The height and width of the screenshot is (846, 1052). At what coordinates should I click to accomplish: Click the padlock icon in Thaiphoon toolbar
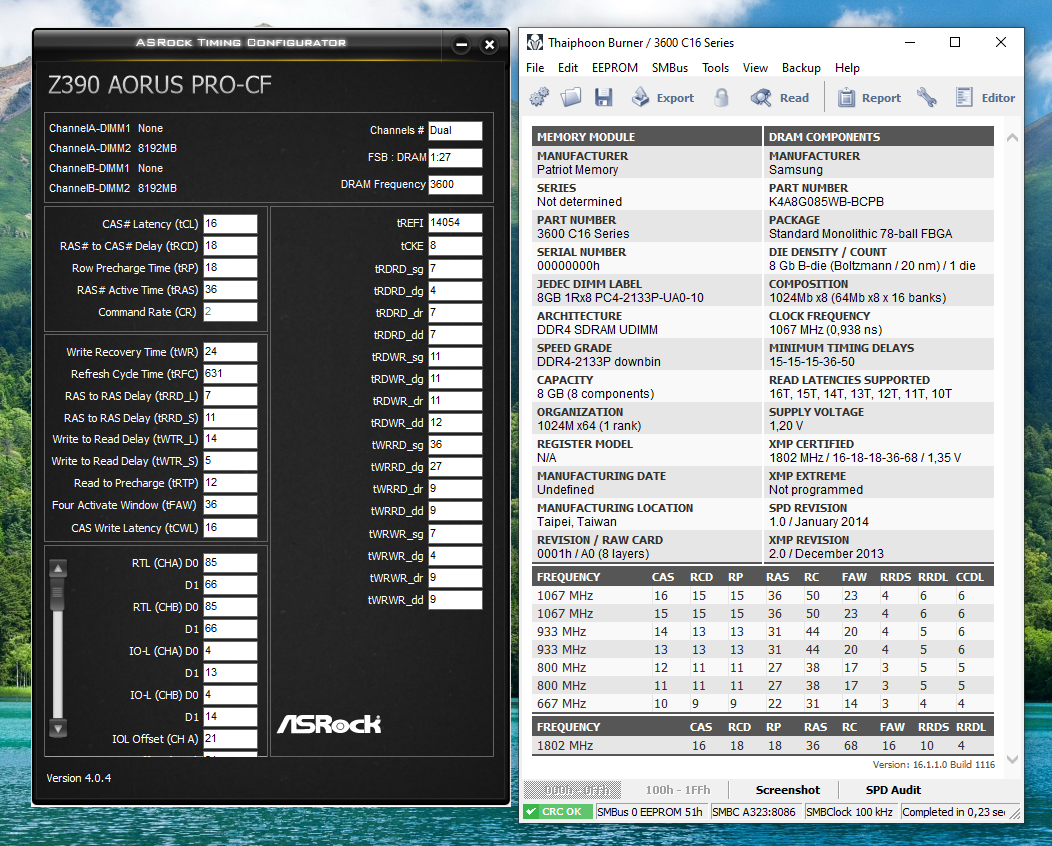click(x=721, y=98)
